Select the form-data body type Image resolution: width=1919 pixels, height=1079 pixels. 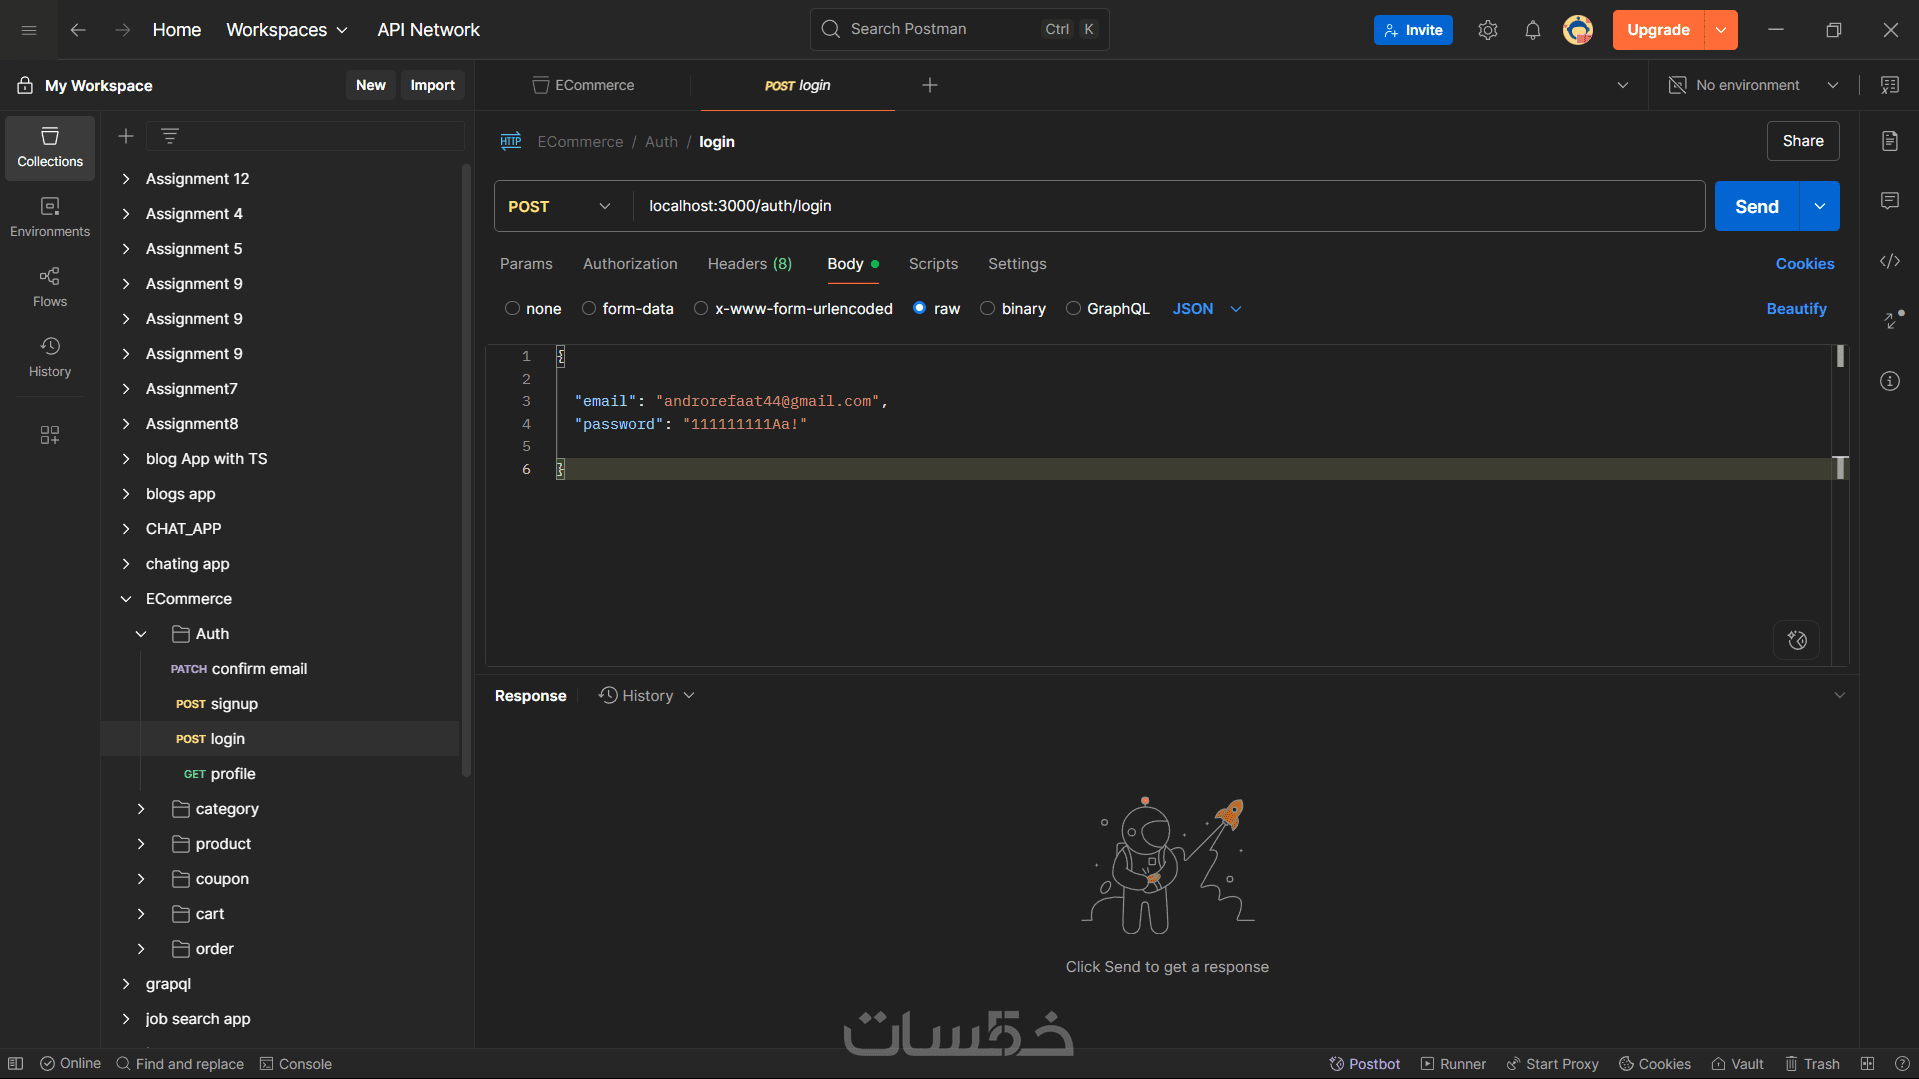[589, 309]
